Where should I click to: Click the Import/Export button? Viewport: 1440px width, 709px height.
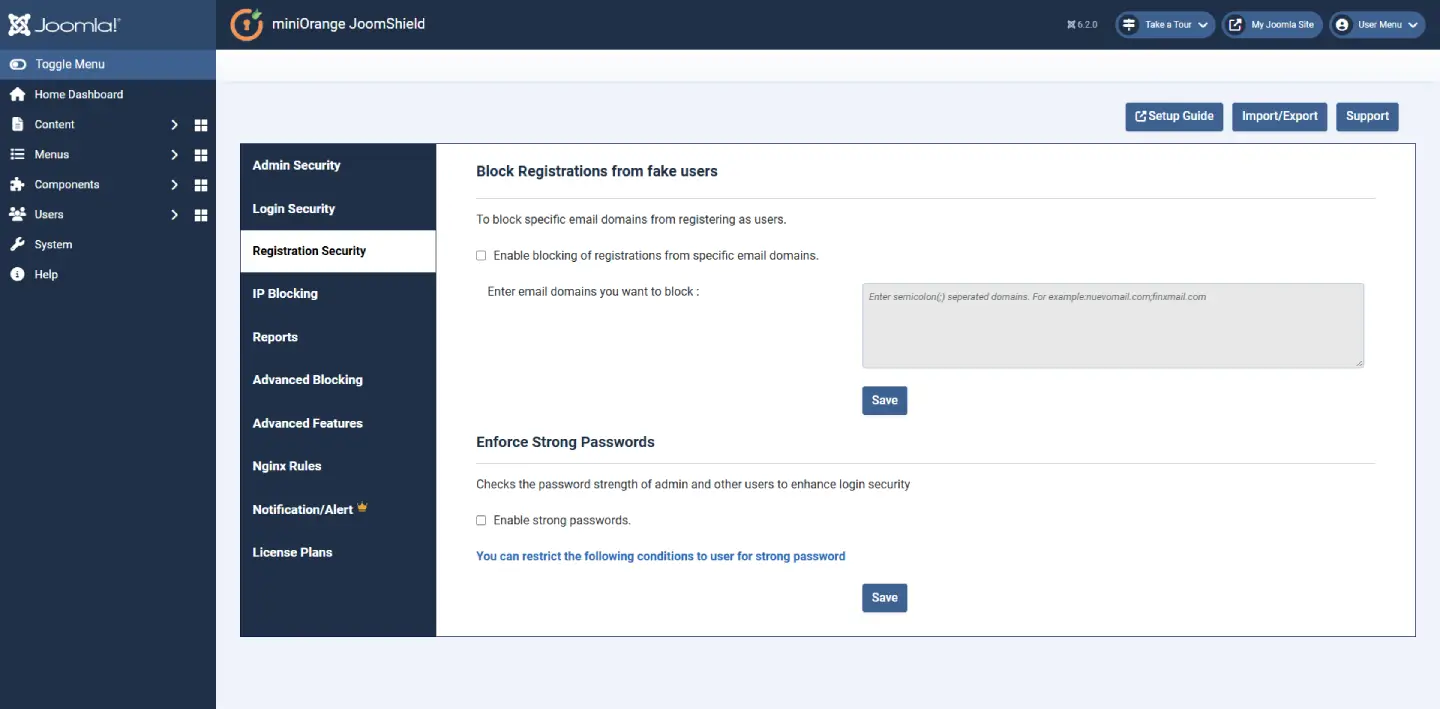tap(1280, 116)
